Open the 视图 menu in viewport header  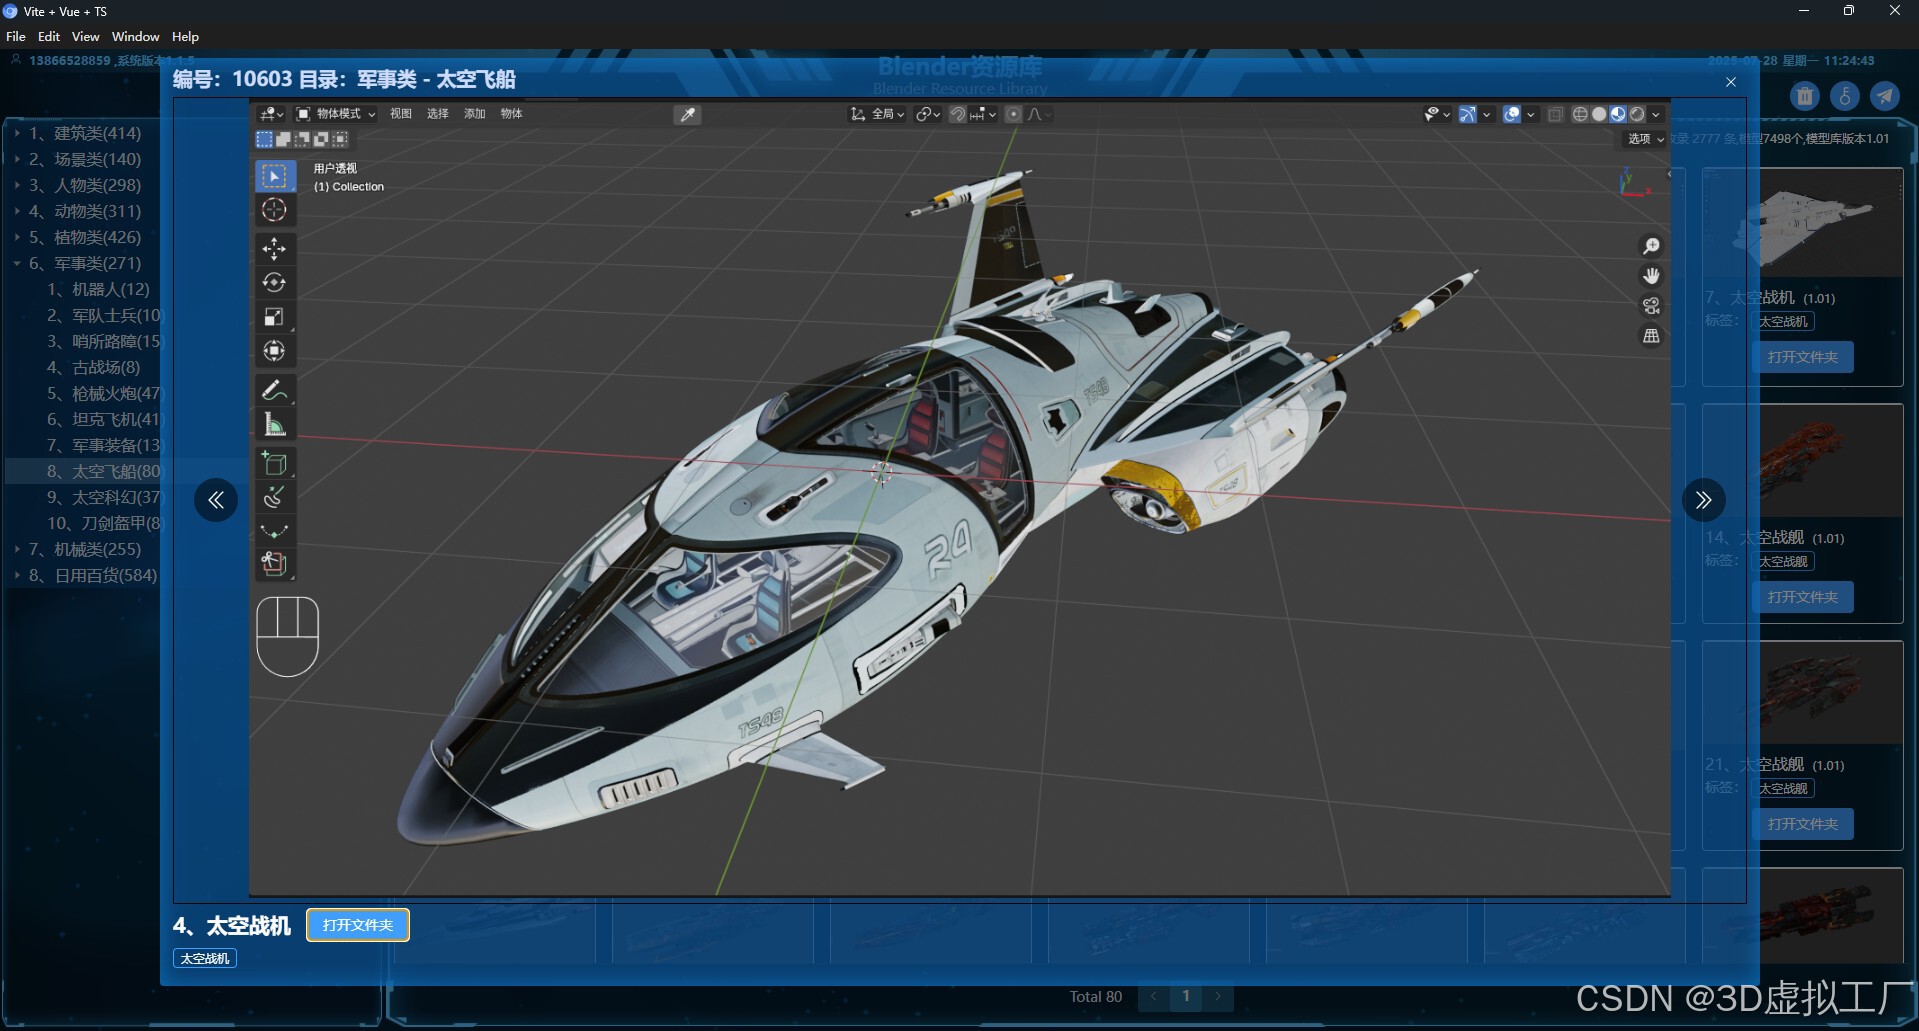point(401,114)
